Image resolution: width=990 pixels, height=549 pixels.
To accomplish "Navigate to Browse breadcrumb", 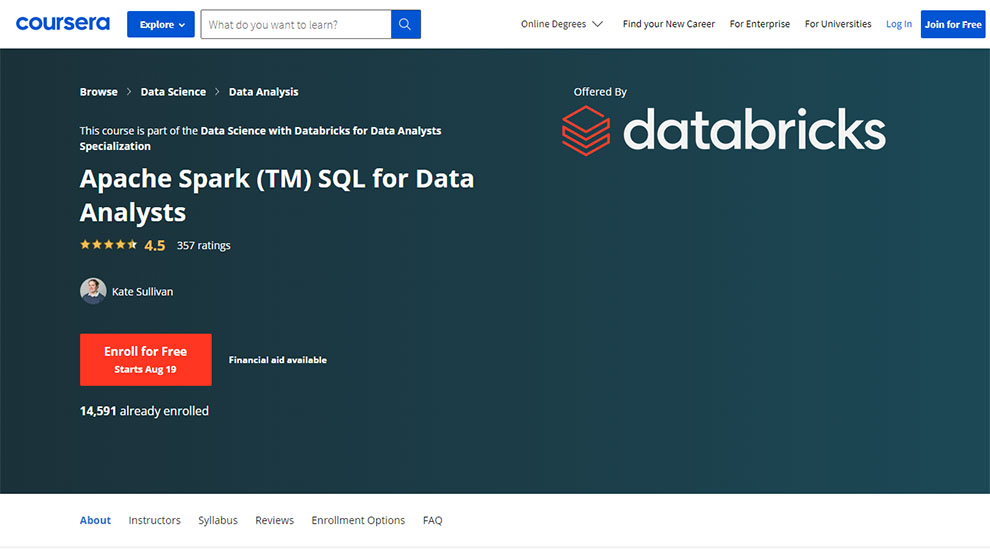I will (x=98, y=92).
